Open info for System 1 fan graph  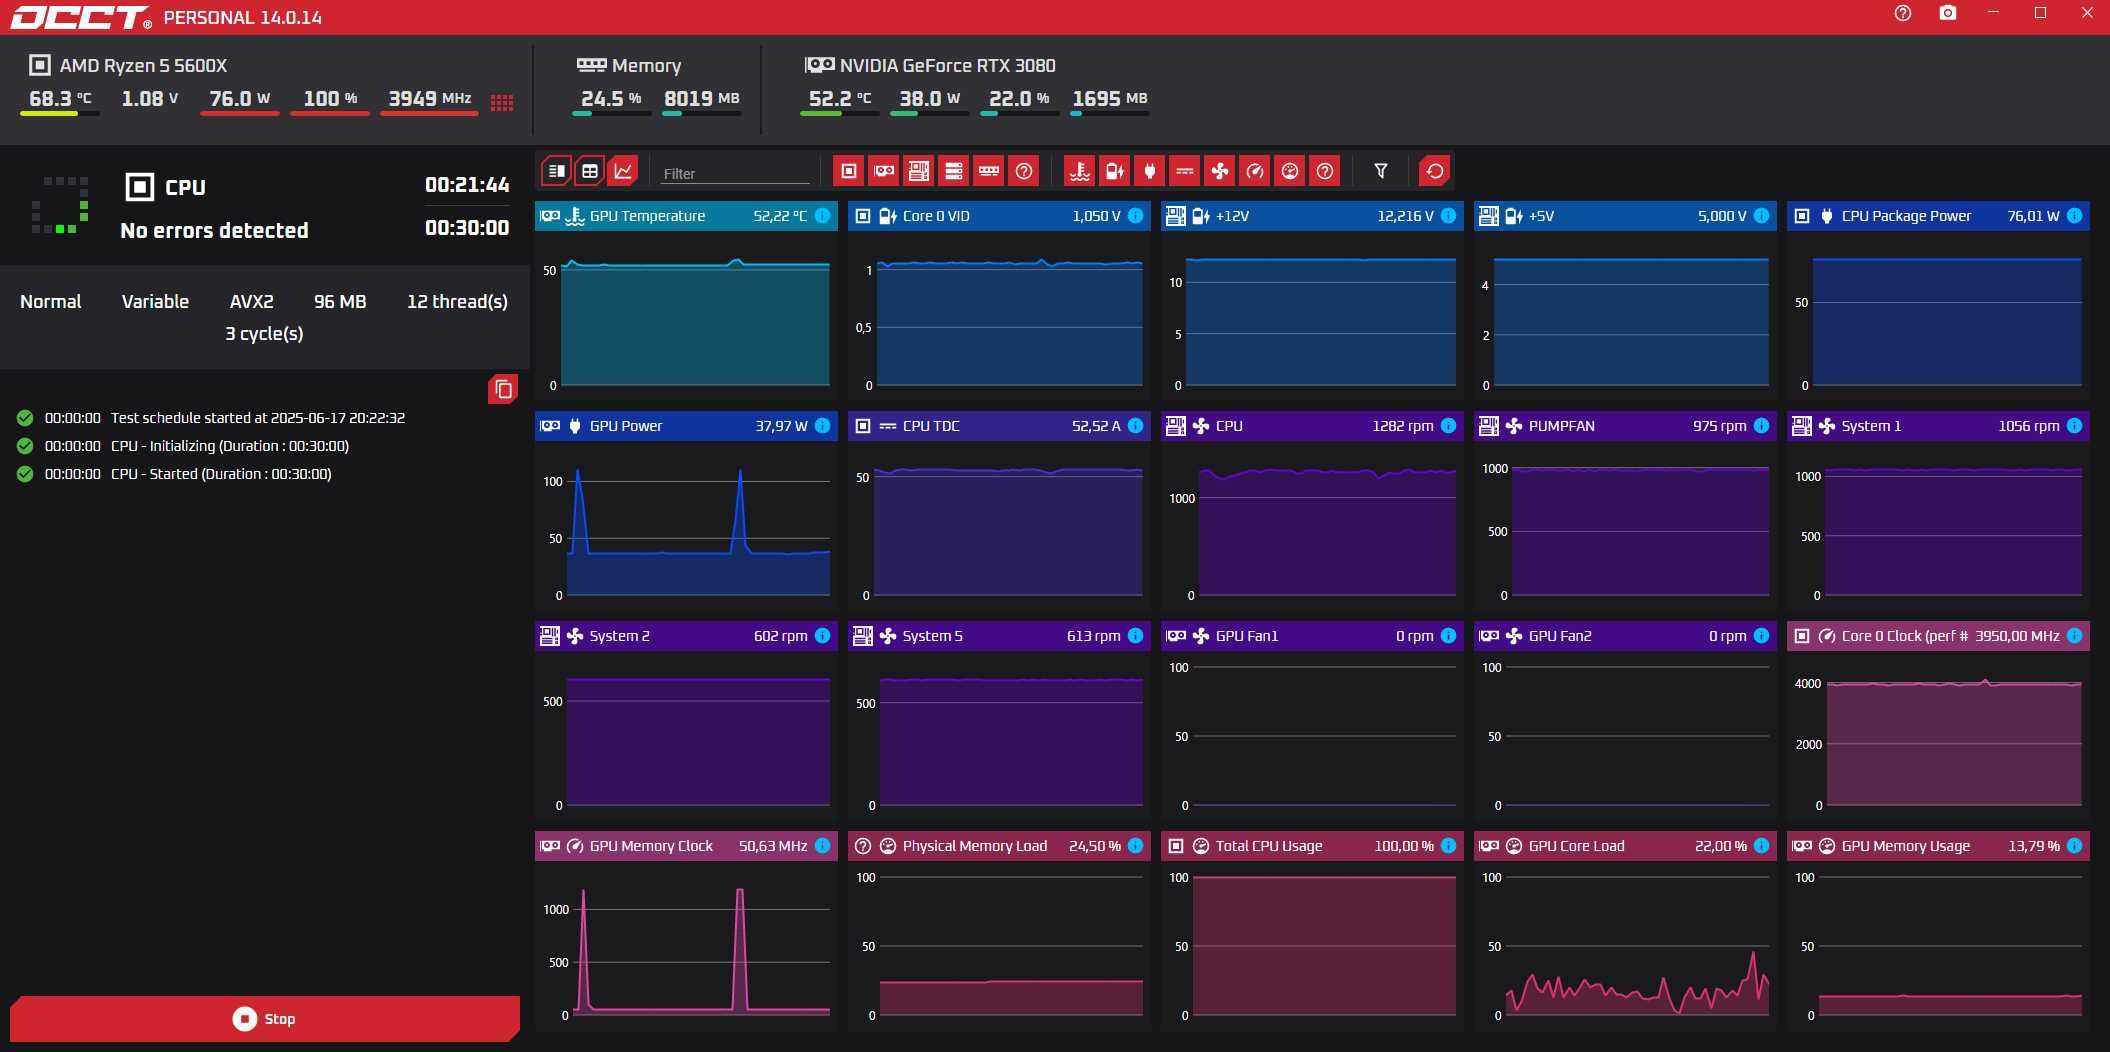click(x=2074, y=425)
